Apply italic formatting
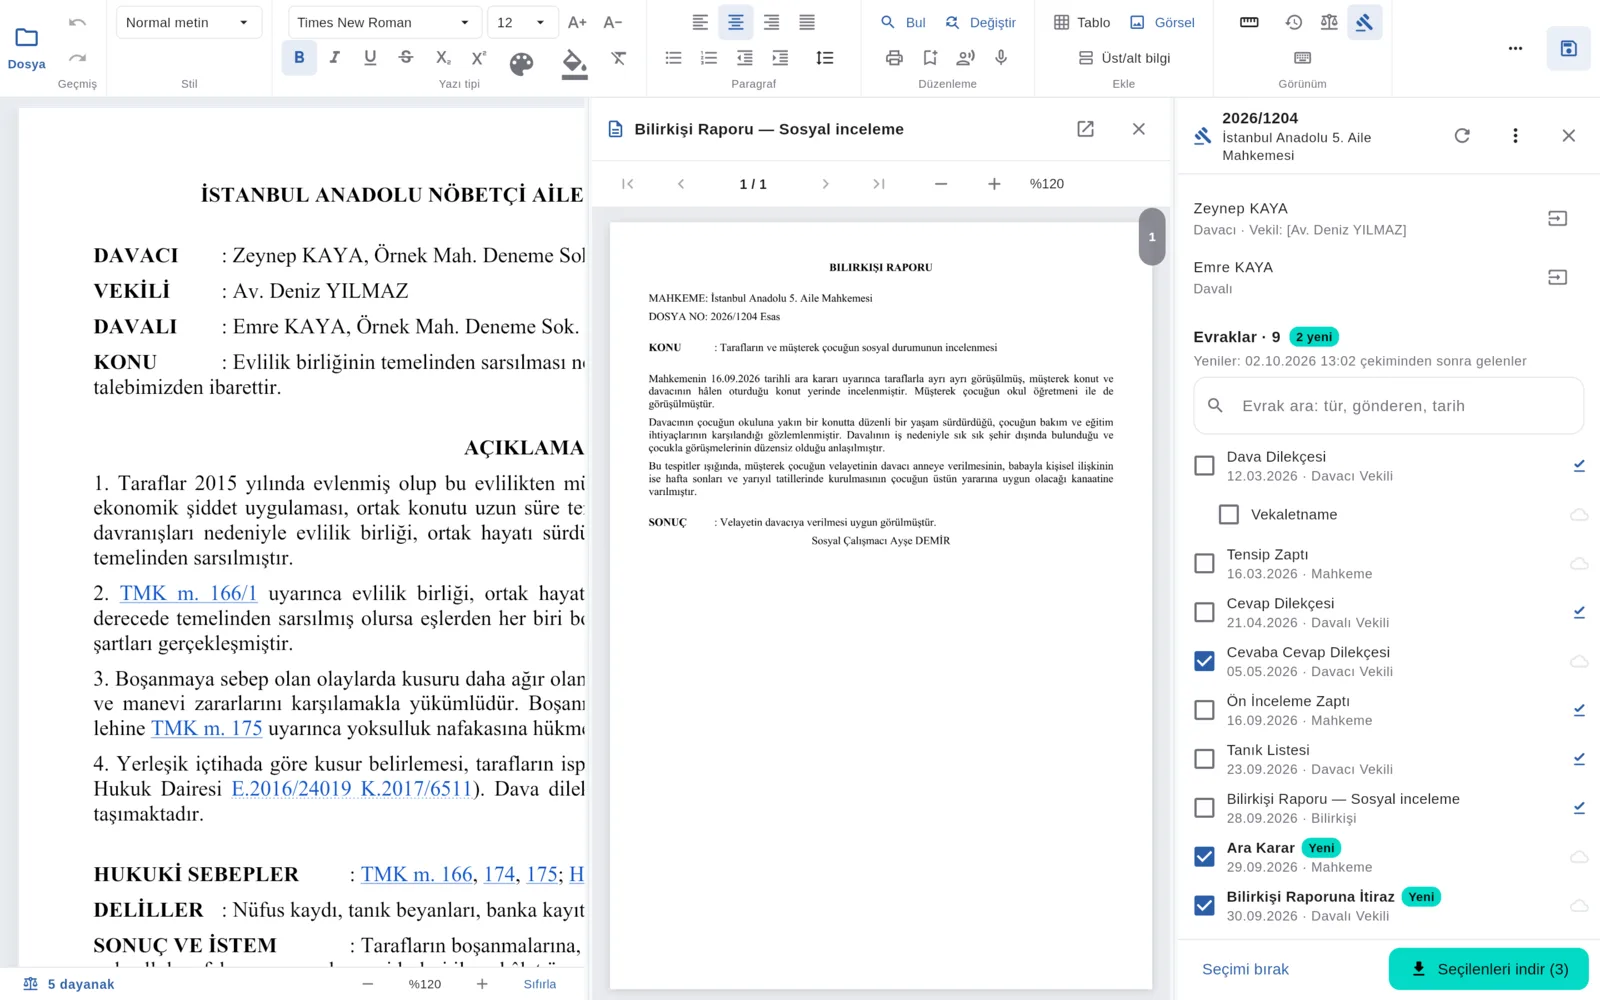Viewport: 1600px width, 1000px height. [335, 58]
